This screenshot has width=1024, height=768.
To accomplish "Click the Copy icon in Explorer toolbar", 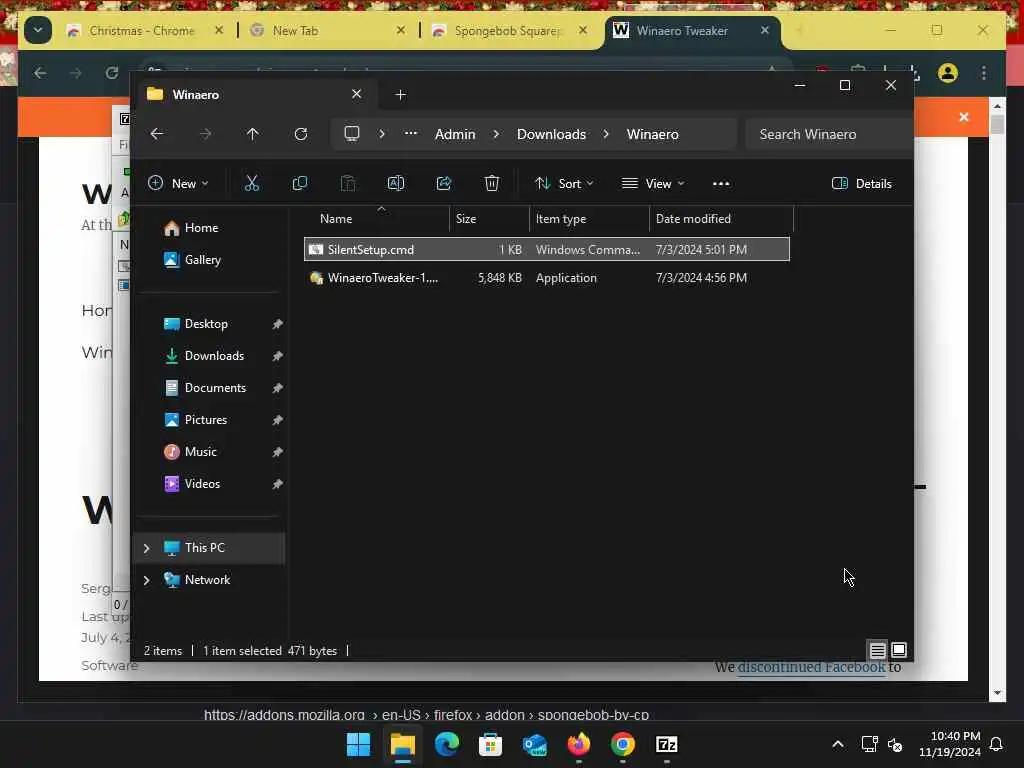I will point(300,184).
